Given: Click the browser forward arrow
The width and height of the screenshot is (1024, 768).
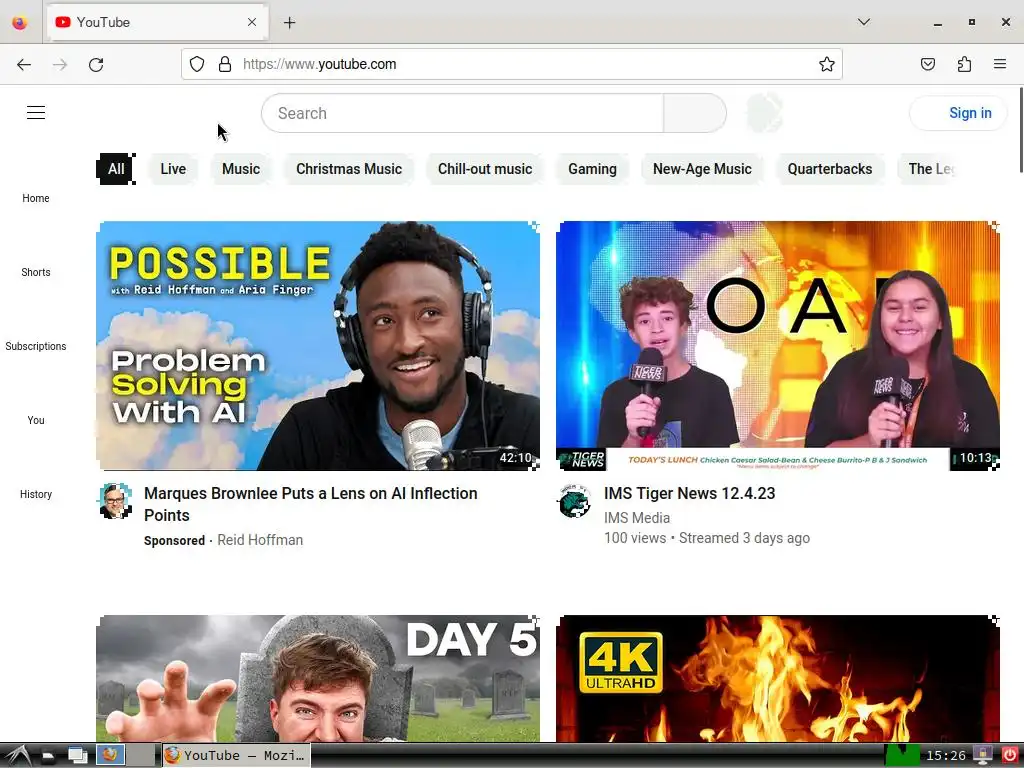Looking at the screenshot, I should (60, 64).
